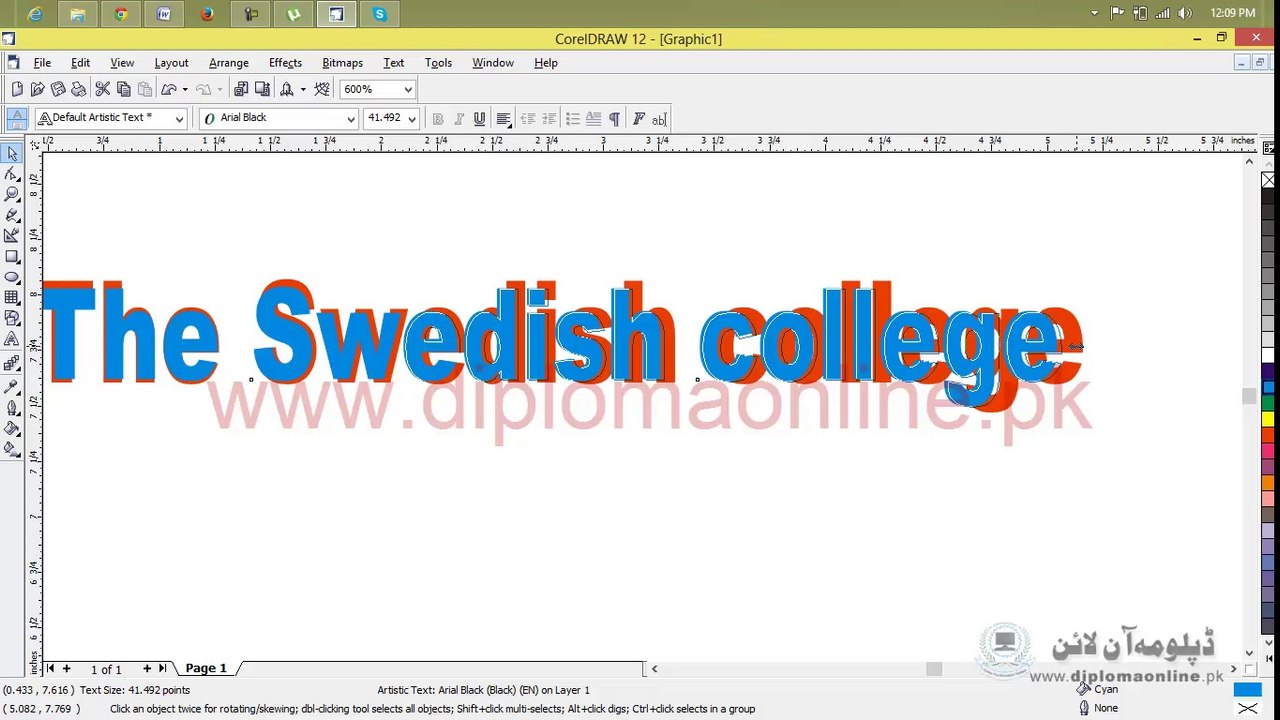Open Chrome from the taskbar
Screen dimensions: 1280x720
pyautogui.click(x=121, y=14)
